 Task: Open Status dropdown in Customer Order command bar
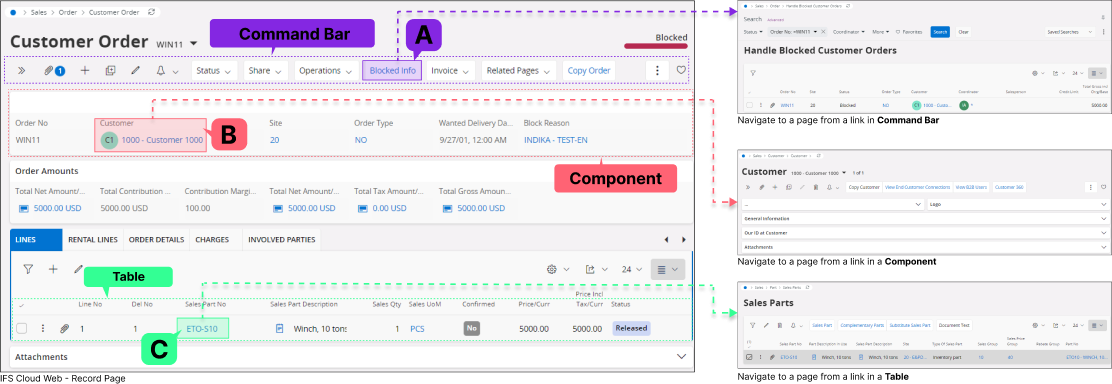(x=213, y=71)
